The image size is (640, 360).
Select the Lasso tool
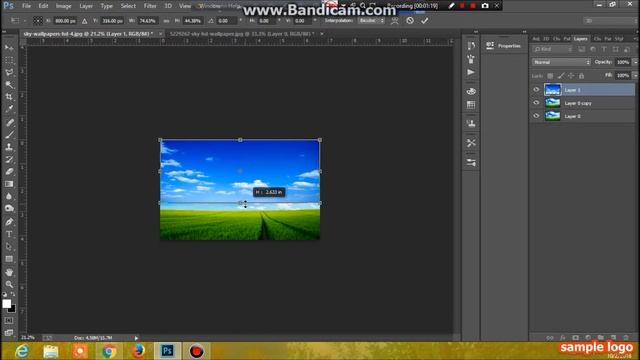[9, 73]
